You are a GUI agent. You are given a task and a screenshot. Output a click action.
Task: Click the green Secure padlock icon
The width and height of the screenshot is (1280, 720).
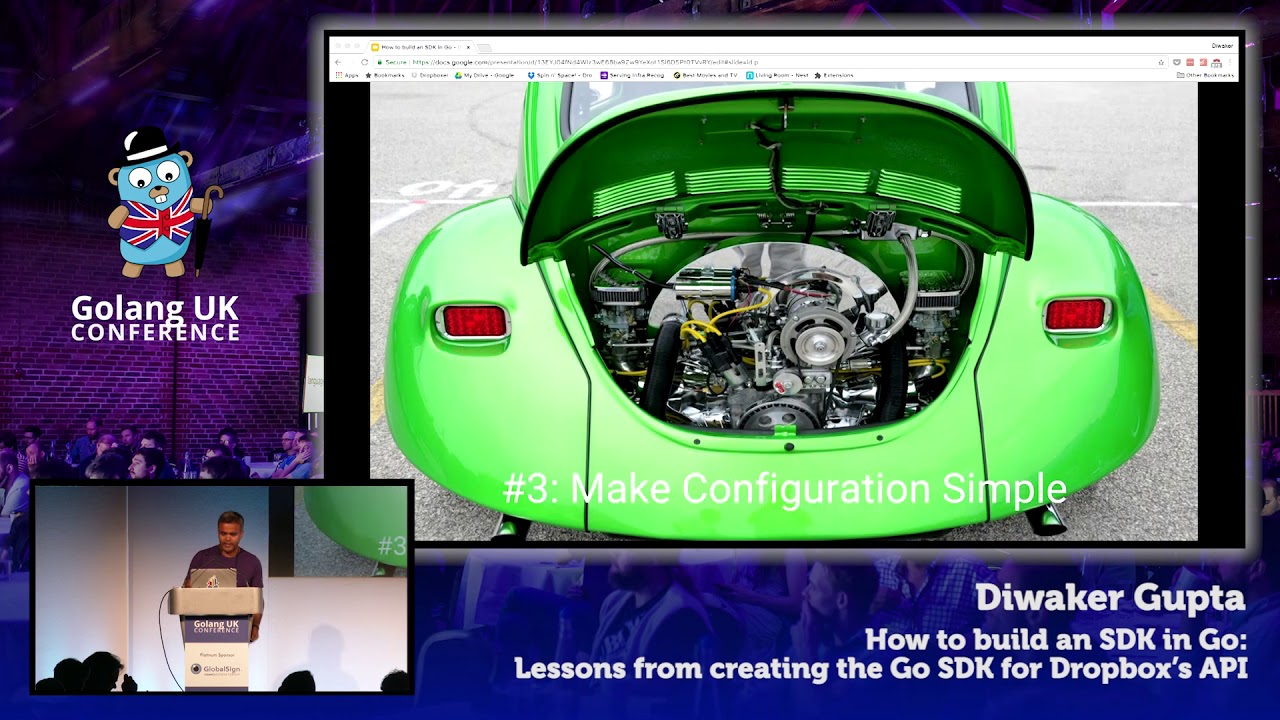click(x=378, y=62)
